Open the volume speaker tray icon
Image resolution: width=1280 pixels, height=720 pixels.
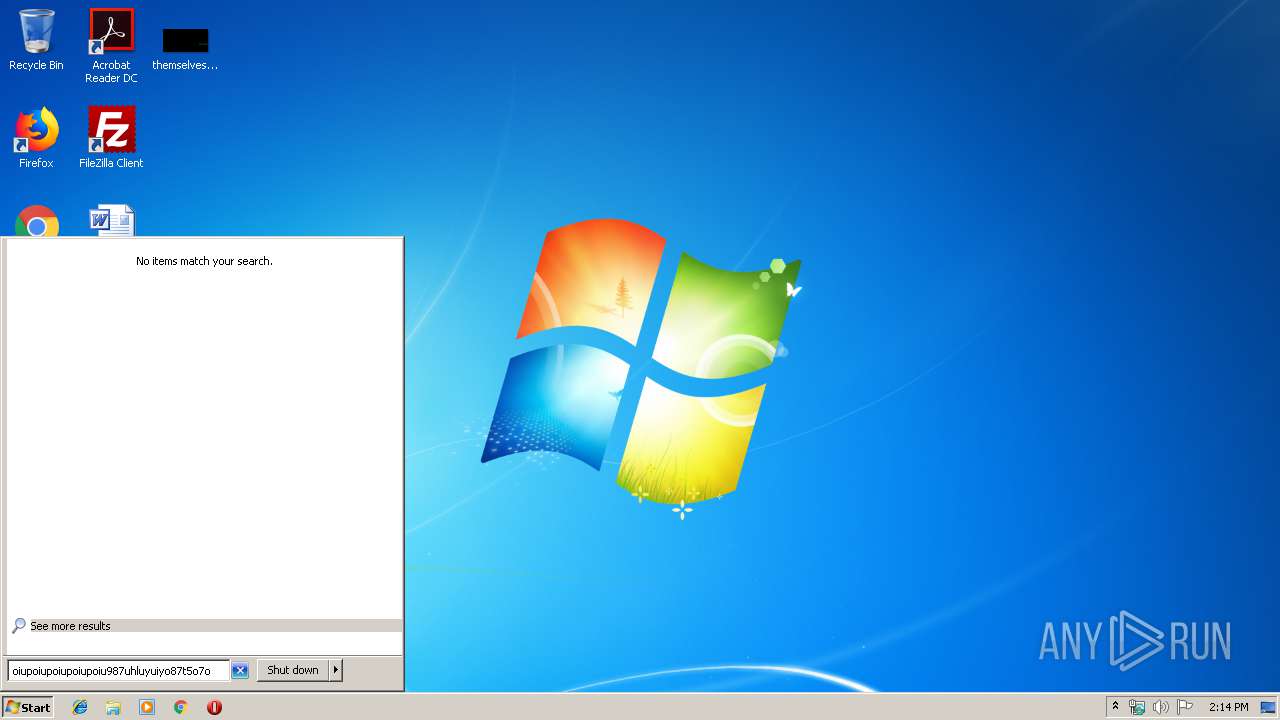pos(1160,707)
